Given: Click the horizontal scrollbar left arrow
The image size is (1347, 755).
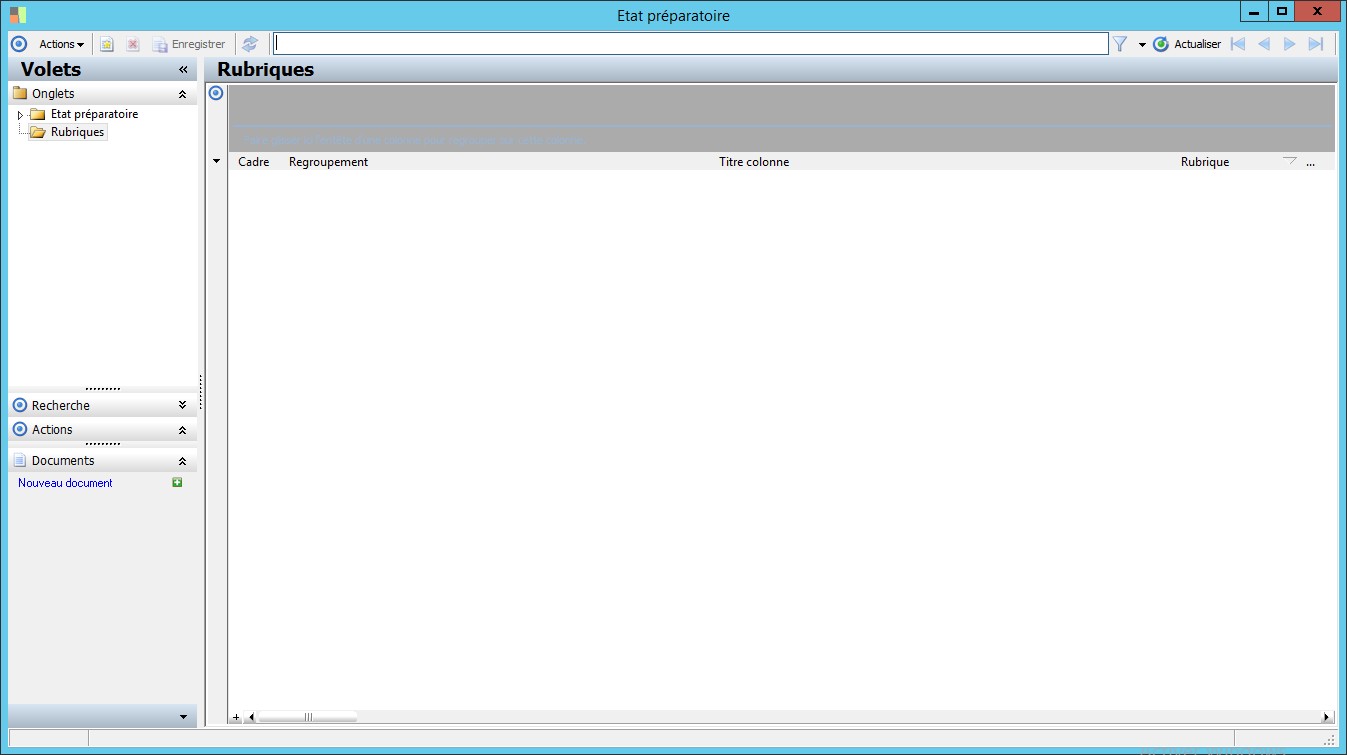Looking at the screenshot, I should pos(250,717).
